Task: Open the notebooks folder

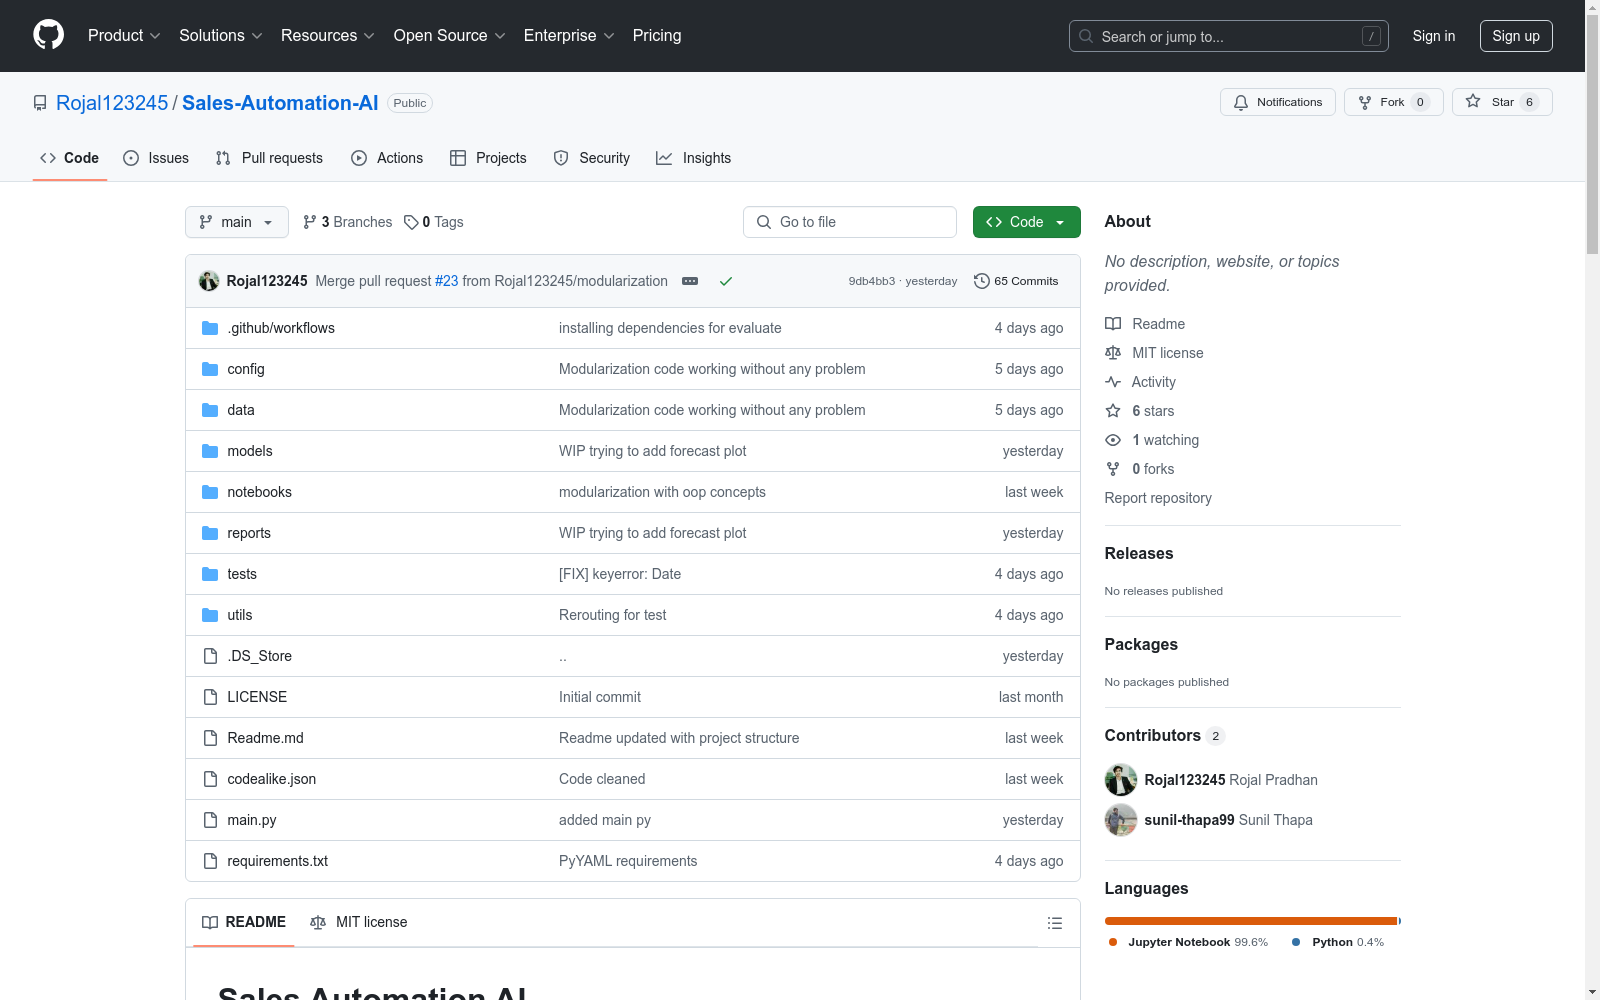Action: pyautogui.click(x=260, y=492)
